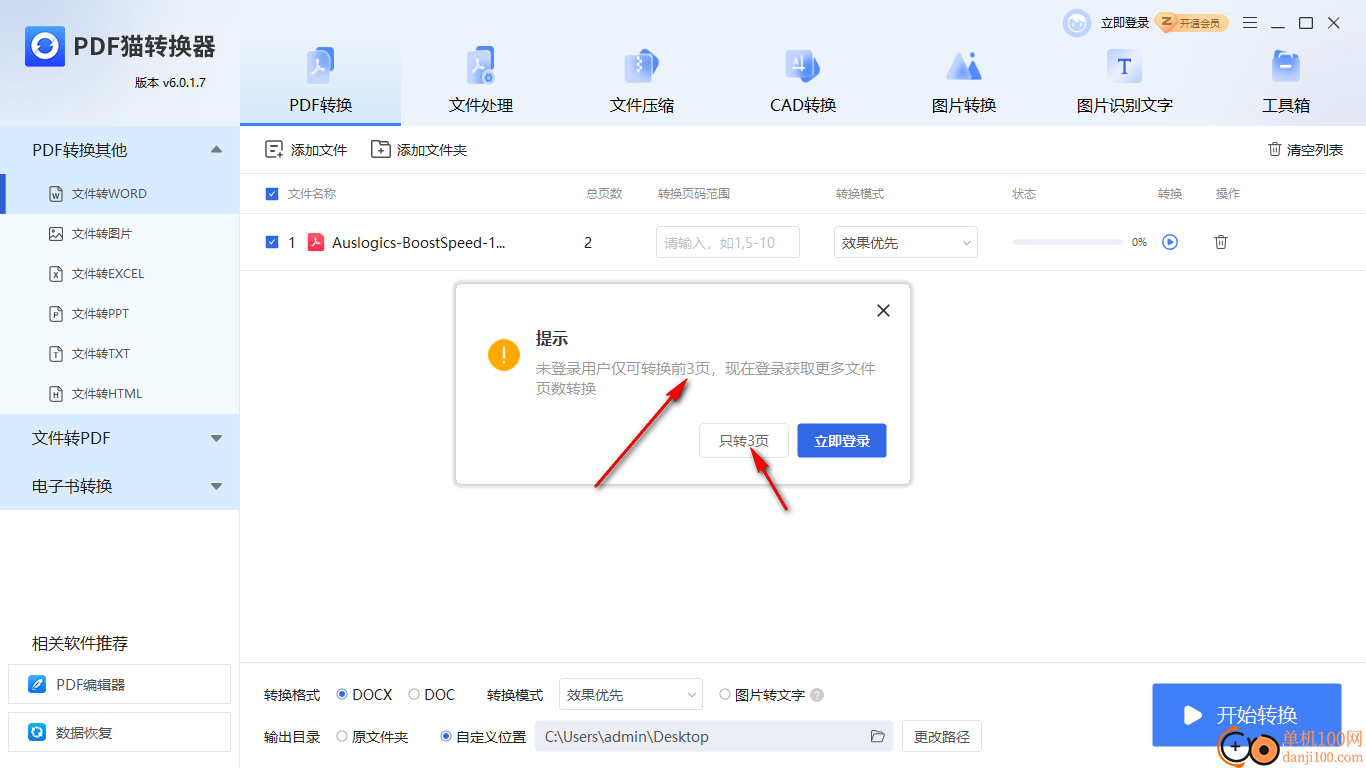
Task: Select 文件转TXT in the sidebar
Action: tap(120, 354)
